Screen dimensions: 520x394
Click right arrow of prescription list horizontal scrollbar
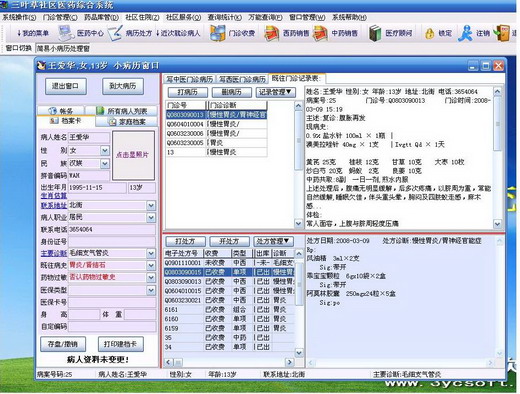coord(290,362)
